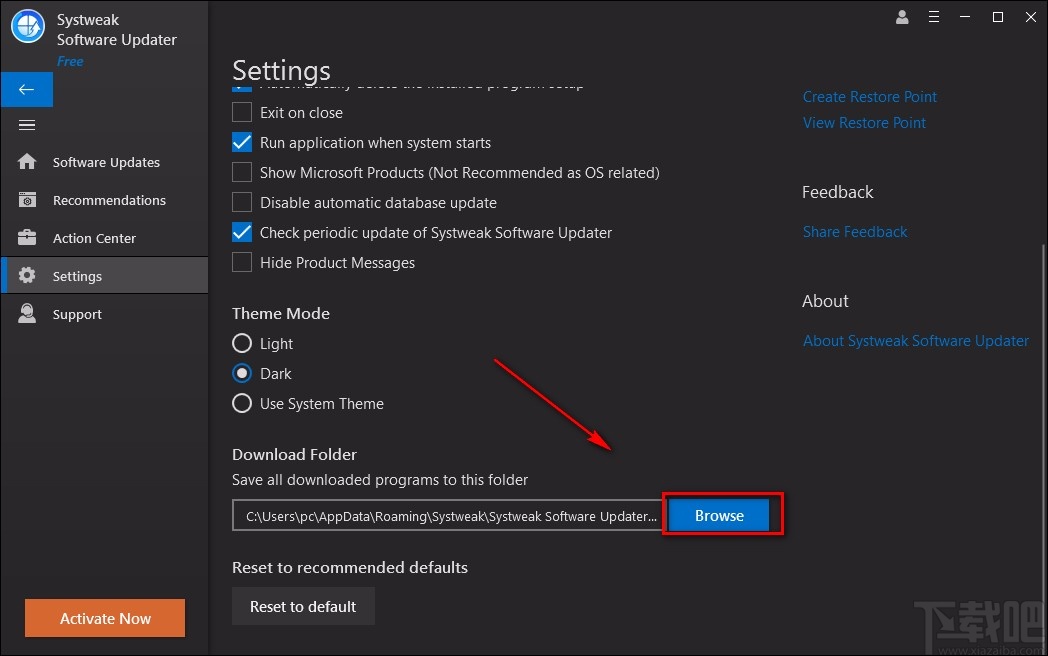Toggle the hamburger sidebar menu
The height and width of the screenshot is (656, 1048).
tap(27, 125)
